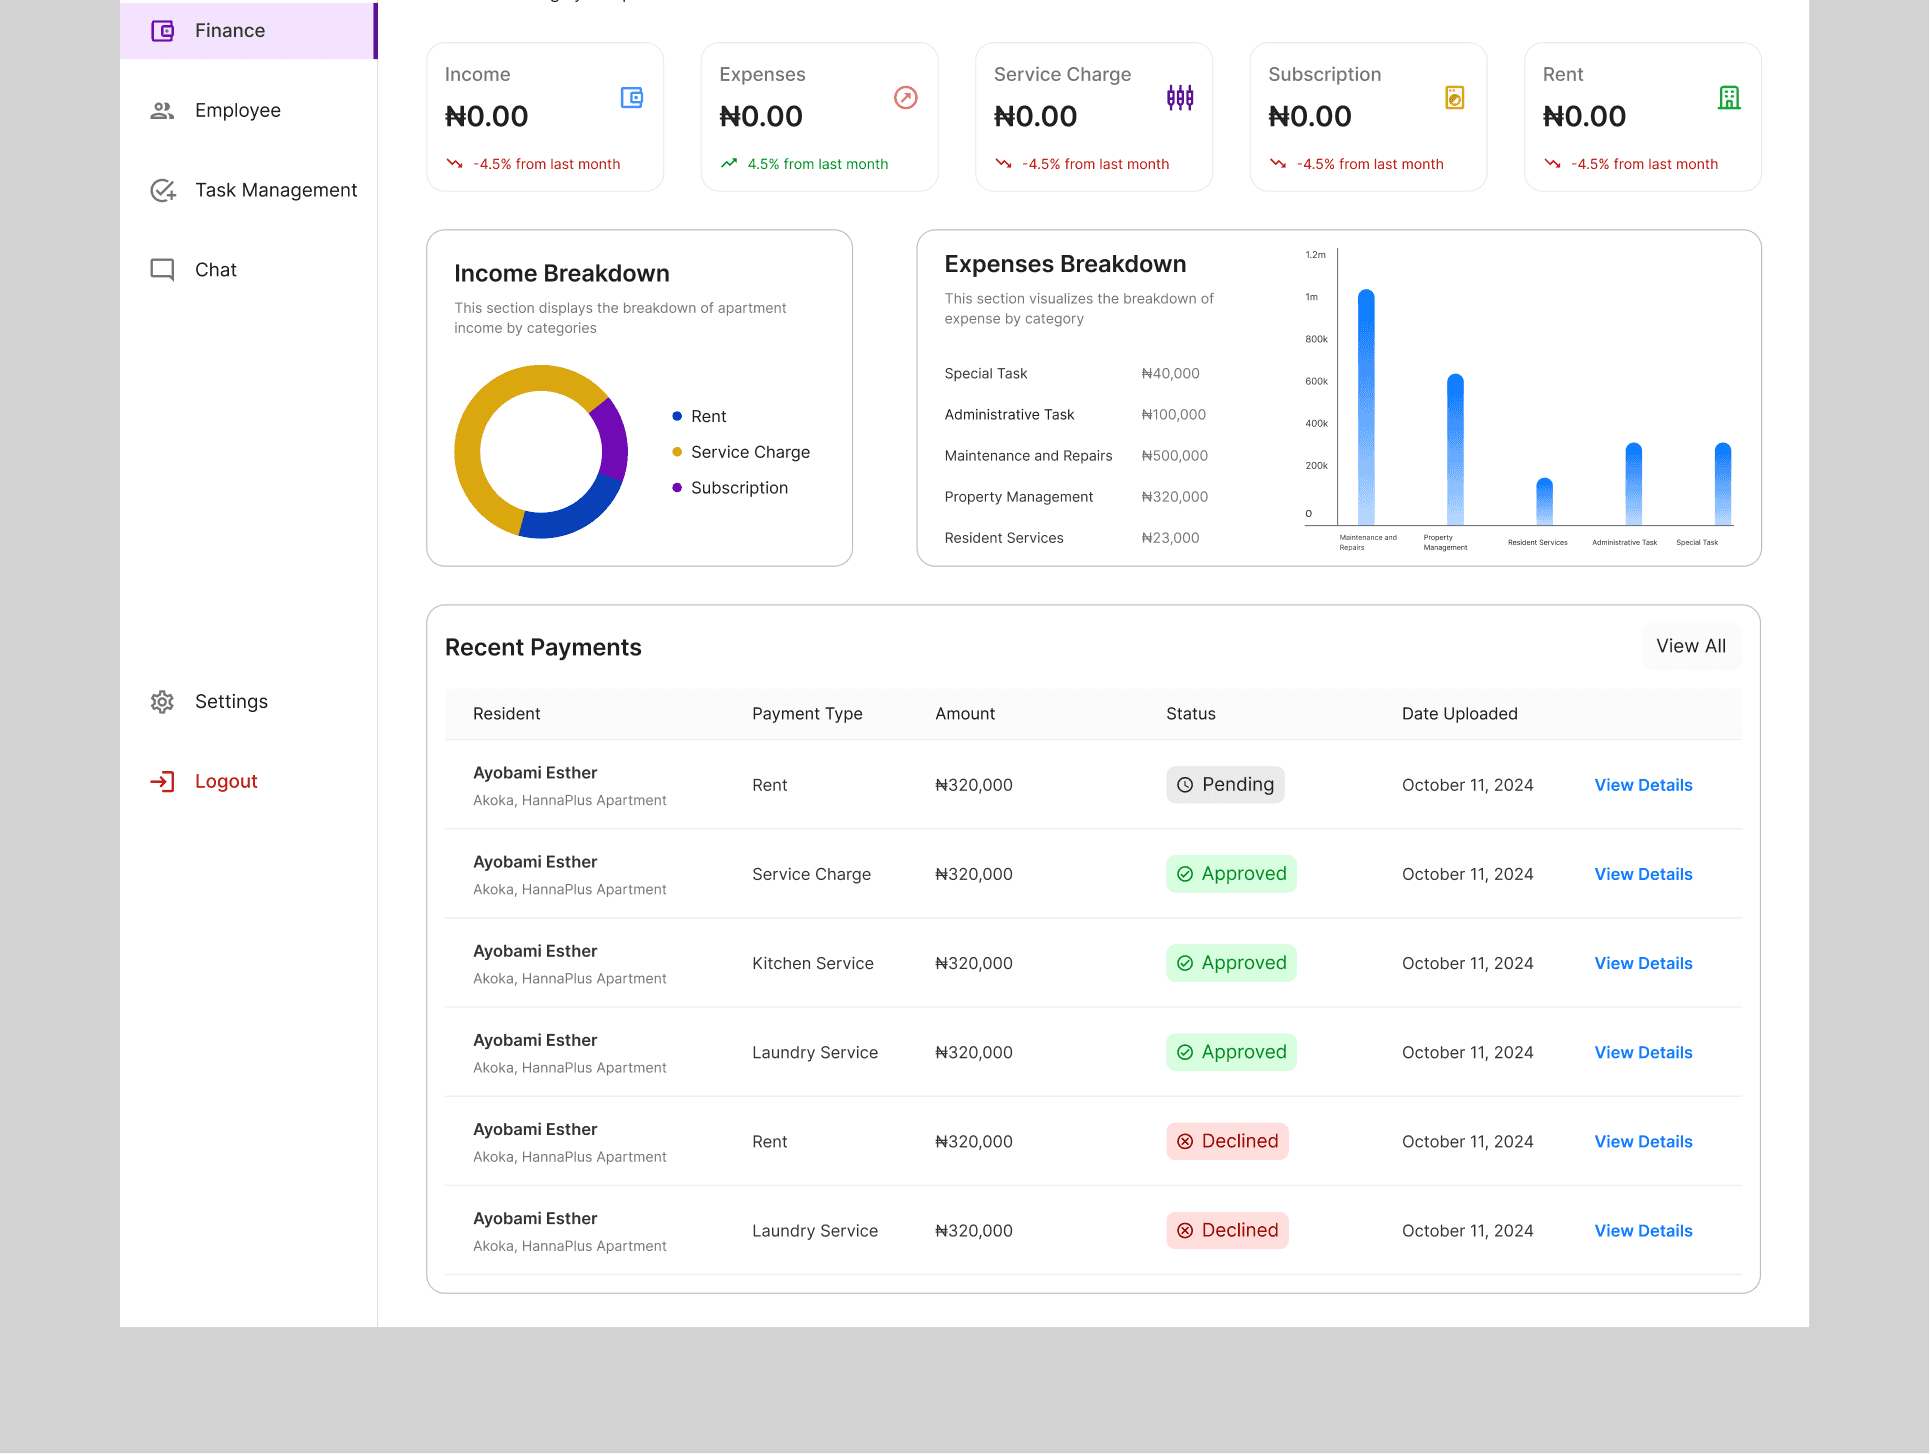
Task: Click the Logout arrow icon
Action: [x=162, y=782]
